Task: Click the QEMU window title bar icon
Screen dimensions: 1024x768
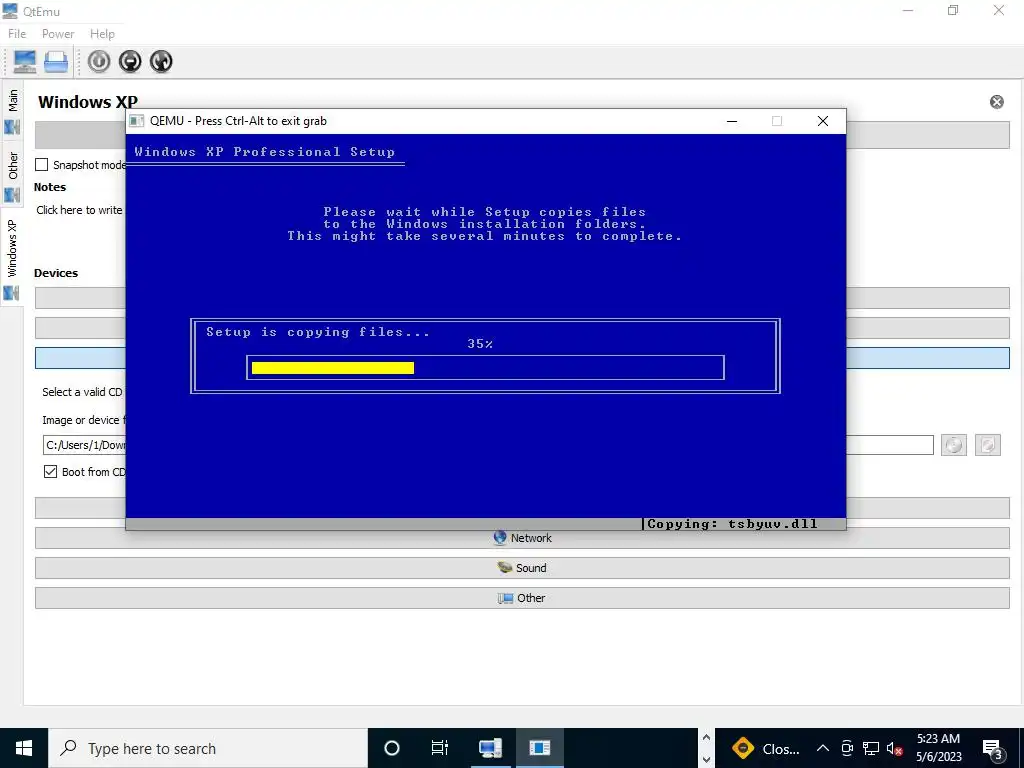Action: click(x=136, y=121)
